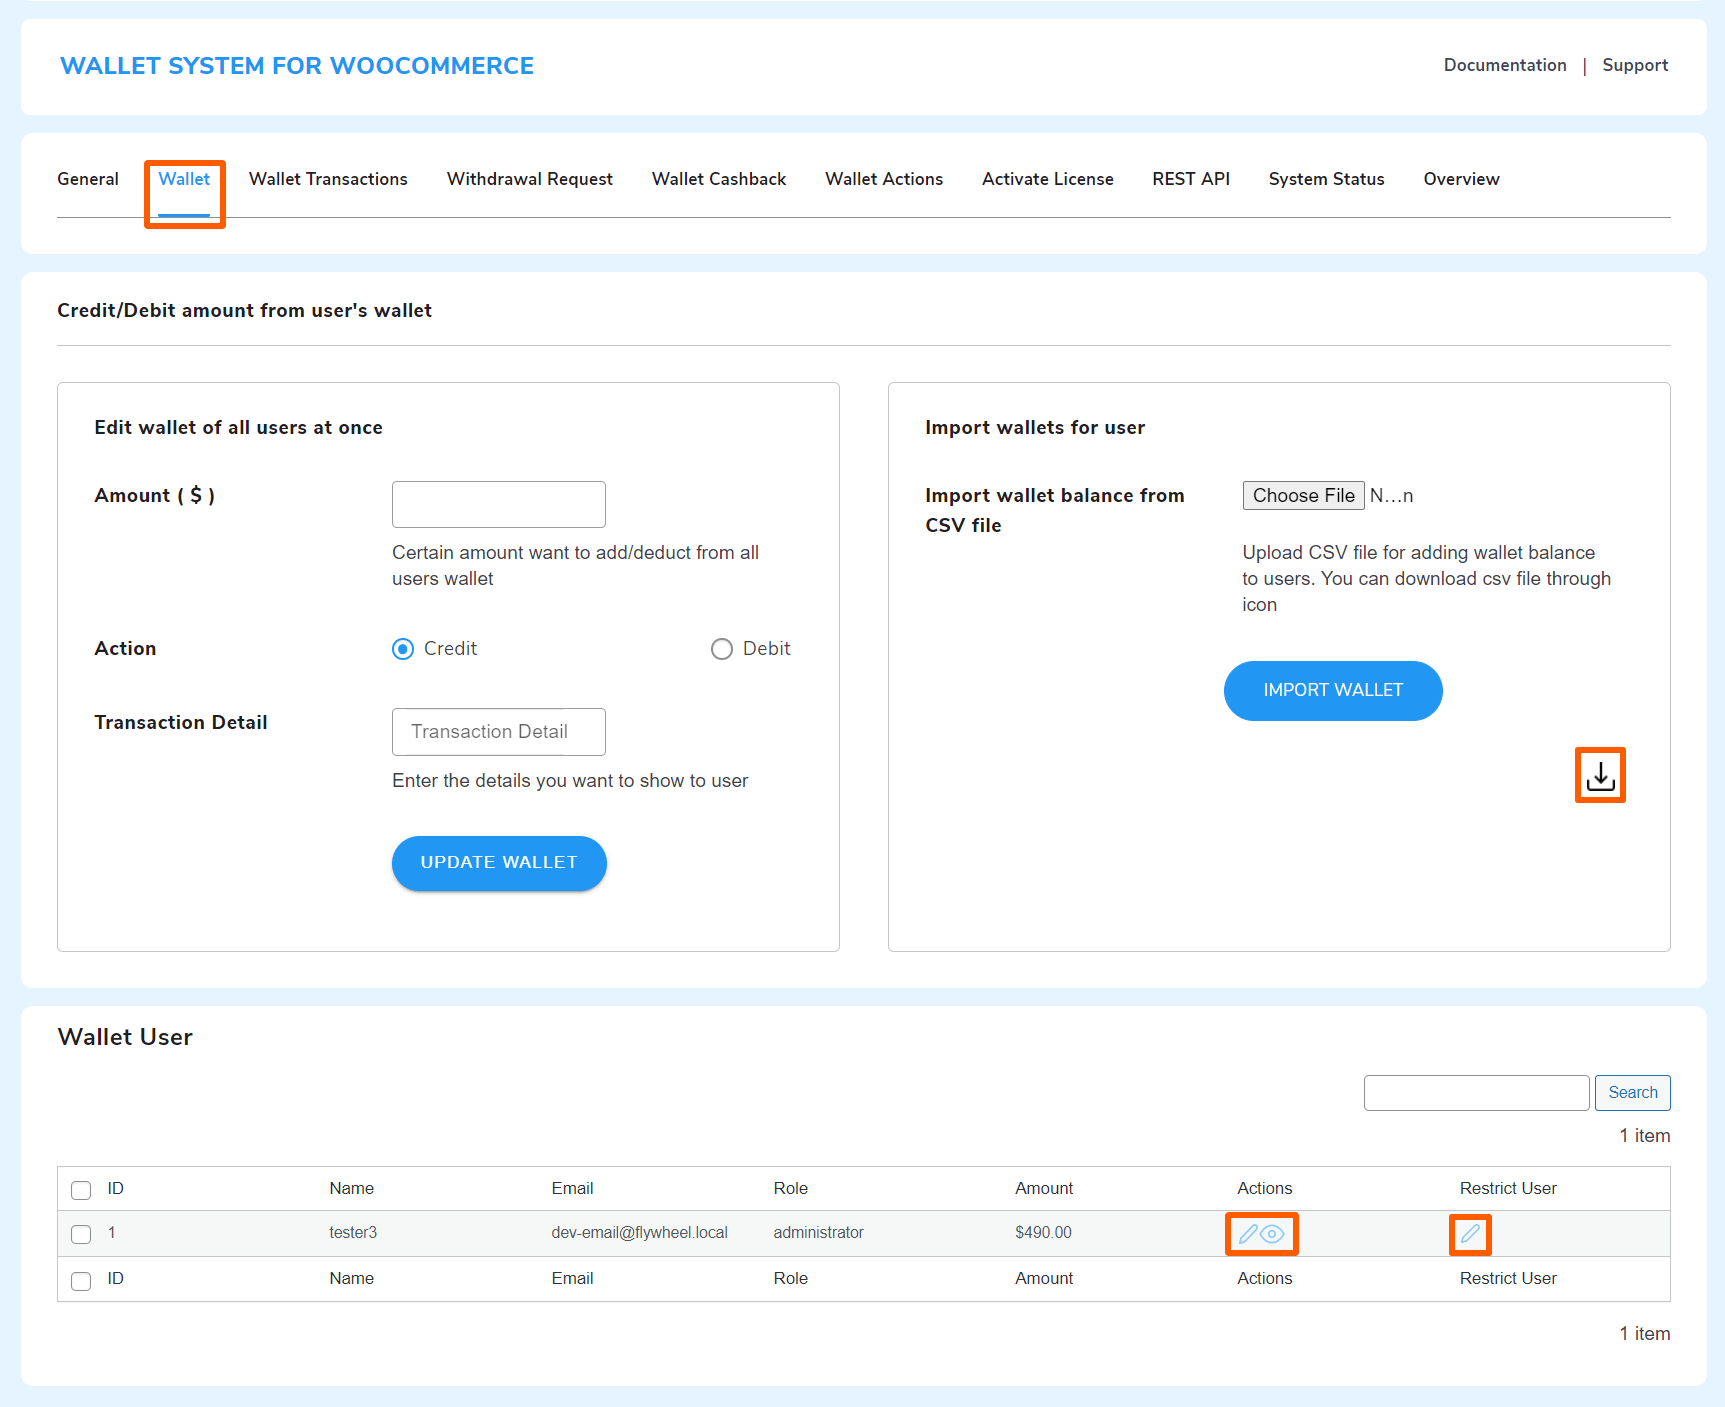Click the Email column header at top

tap(572, 1188)
